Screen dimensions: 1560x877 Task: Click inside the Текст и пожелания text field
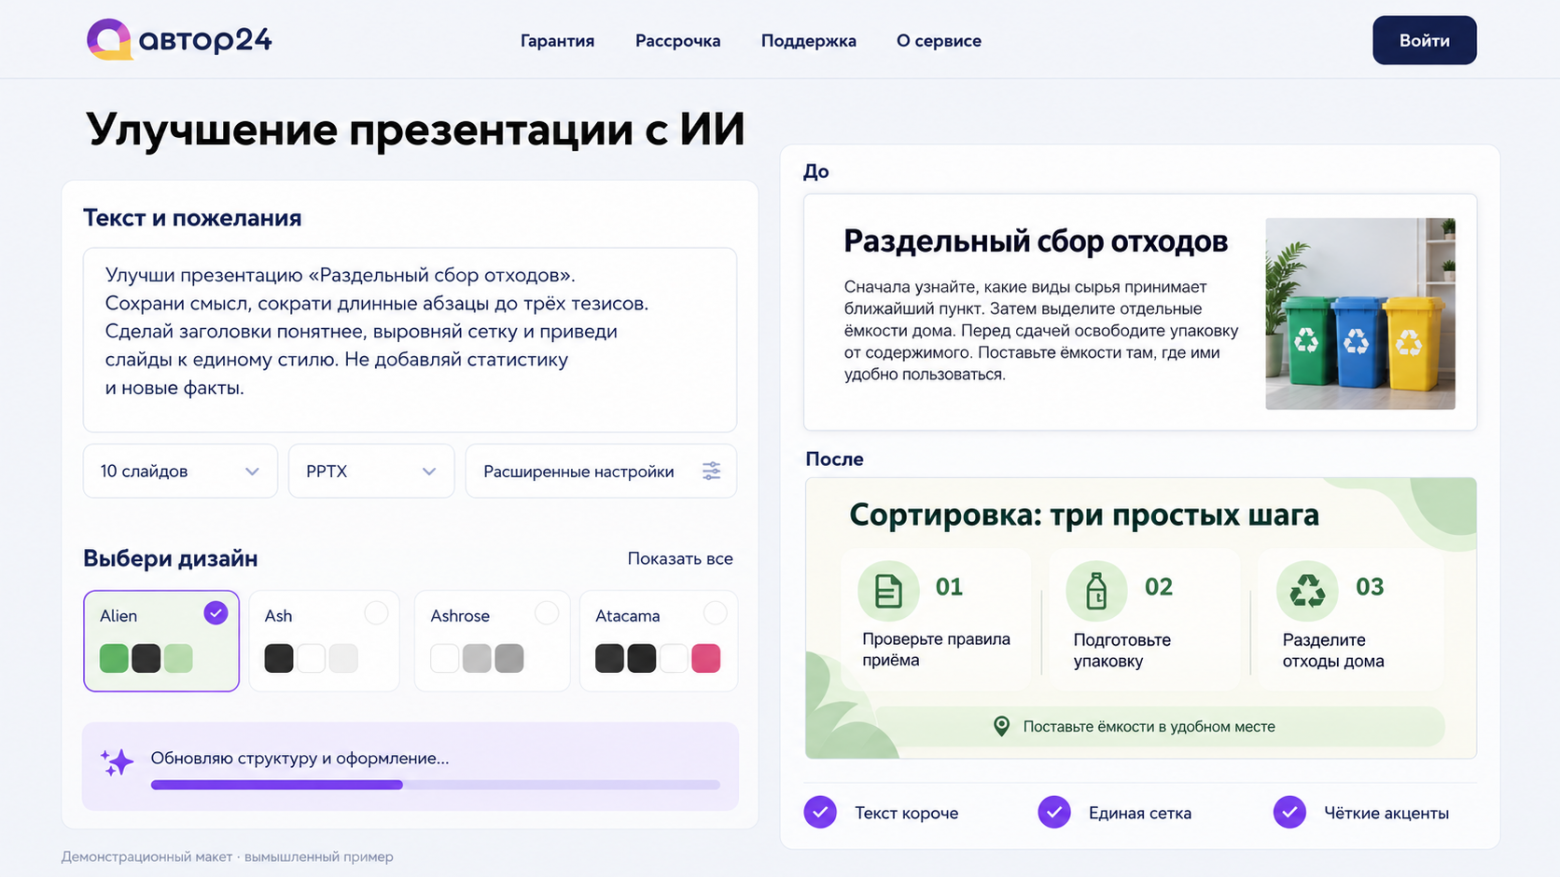click(410, 340)
